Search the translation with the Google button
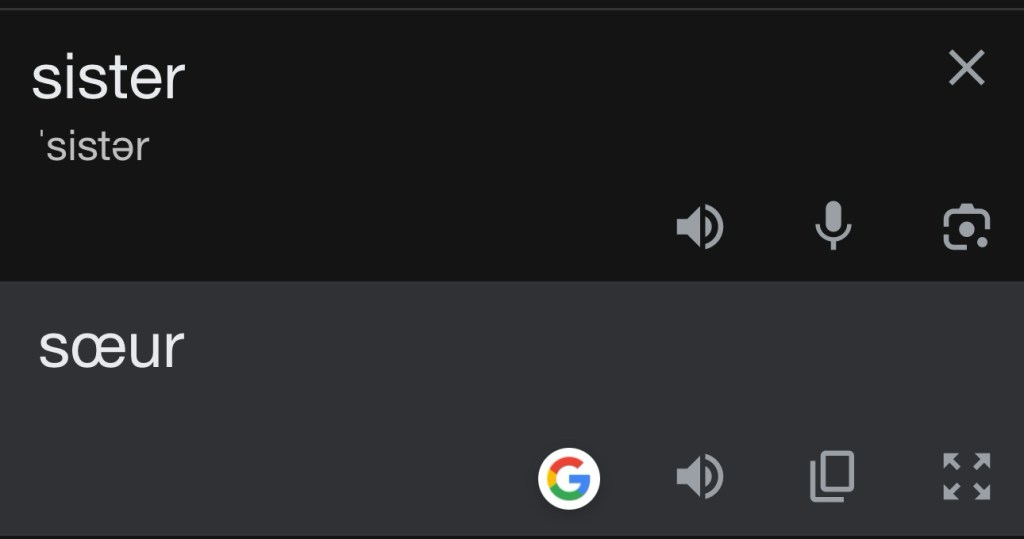Screen dimensions: 1024x539 pos(569,478)
